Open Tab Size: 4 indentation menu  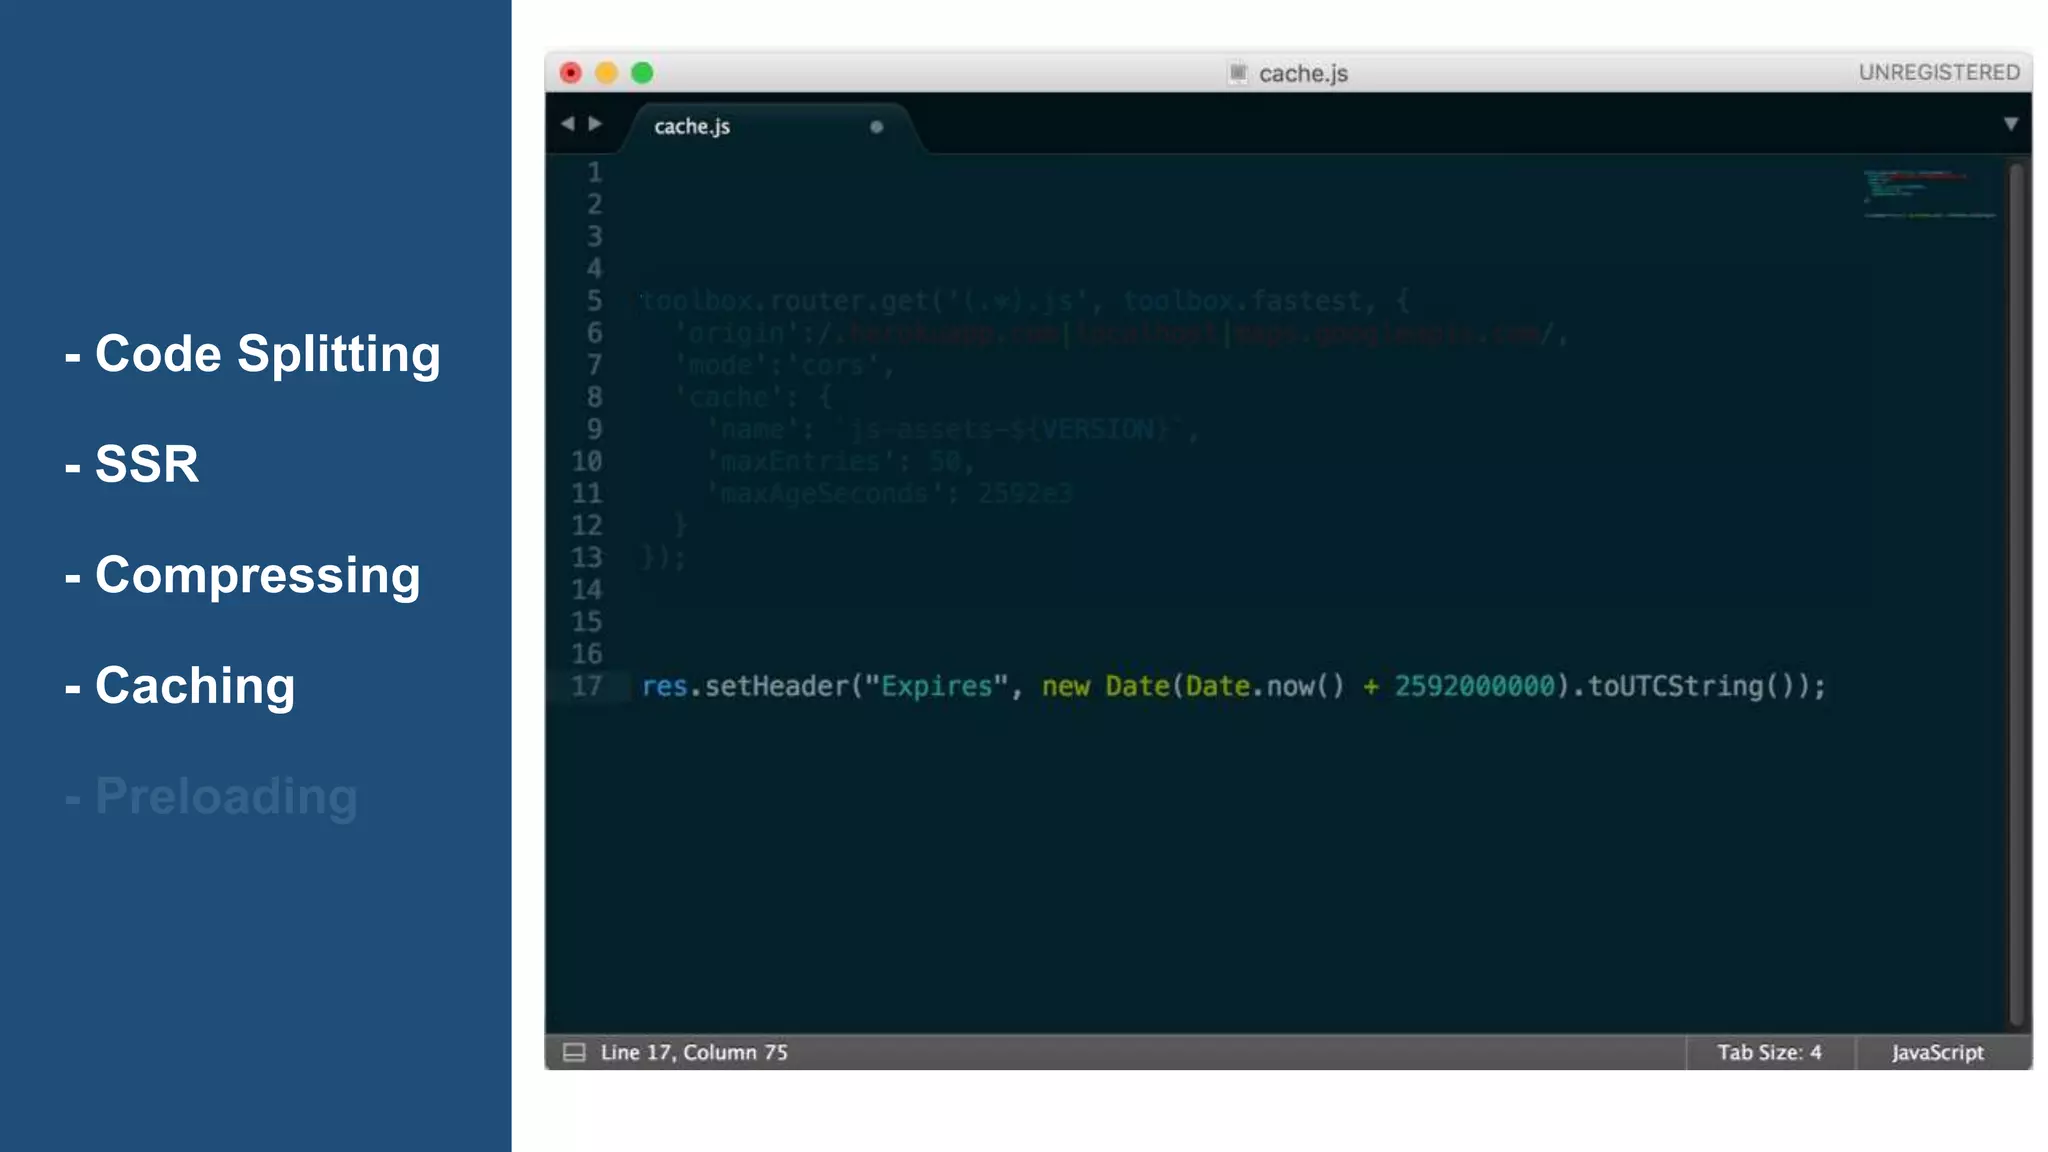pos(1769,1052)
